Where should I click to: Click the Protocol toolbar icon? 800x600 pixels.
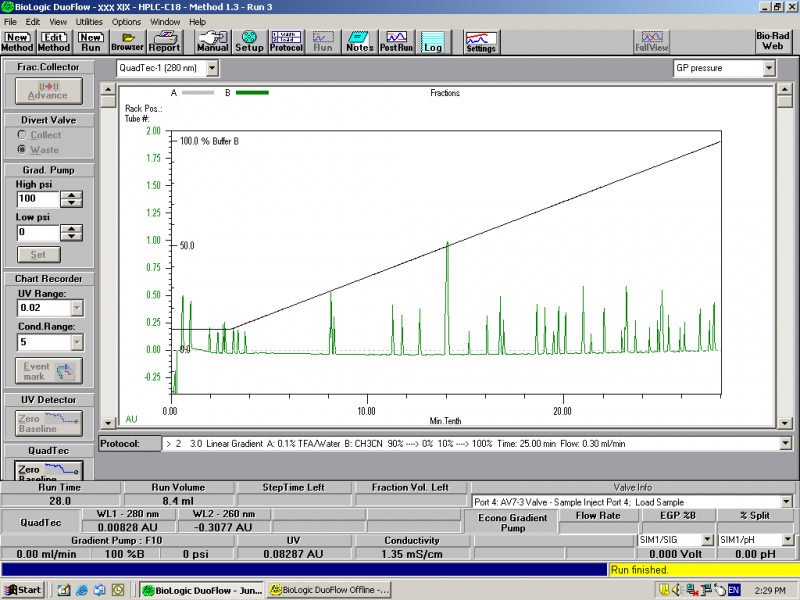[x=286, y=41]
